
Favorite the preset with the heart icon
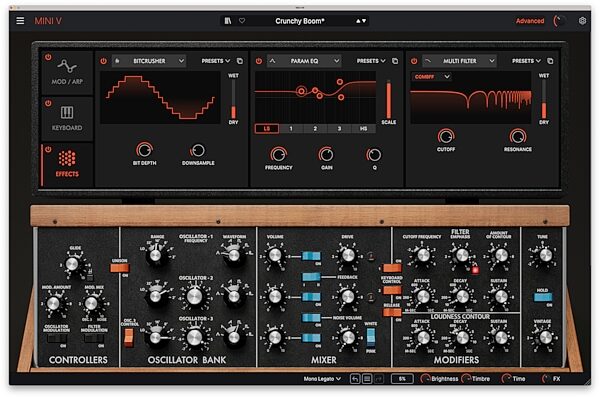tap(242, 21)
